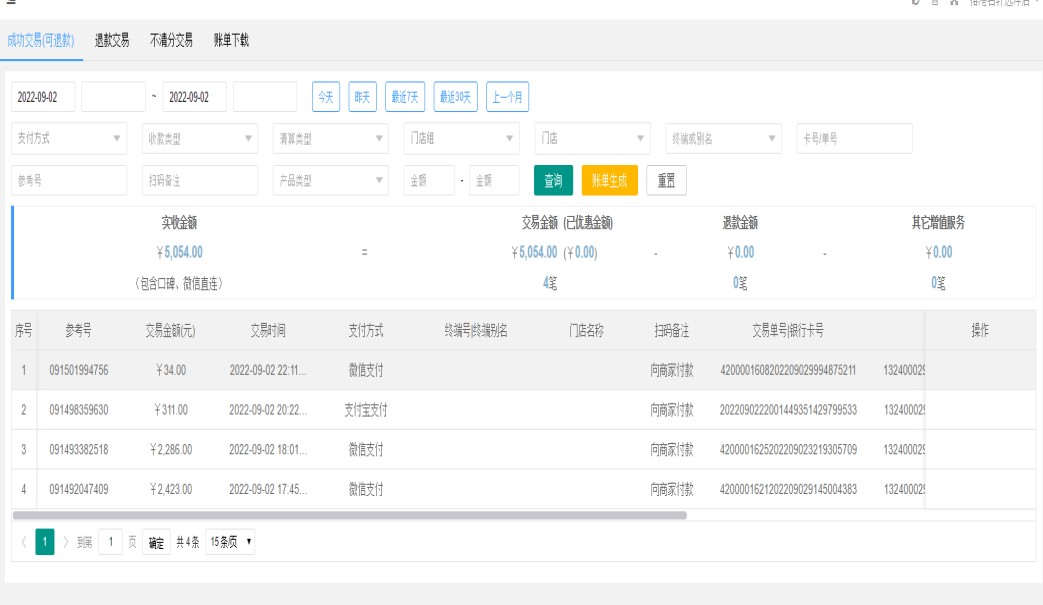The height and width of the screenshot is (605, 1043).
Task: Go to the next page using the right chevron
Action: [67, 542]
